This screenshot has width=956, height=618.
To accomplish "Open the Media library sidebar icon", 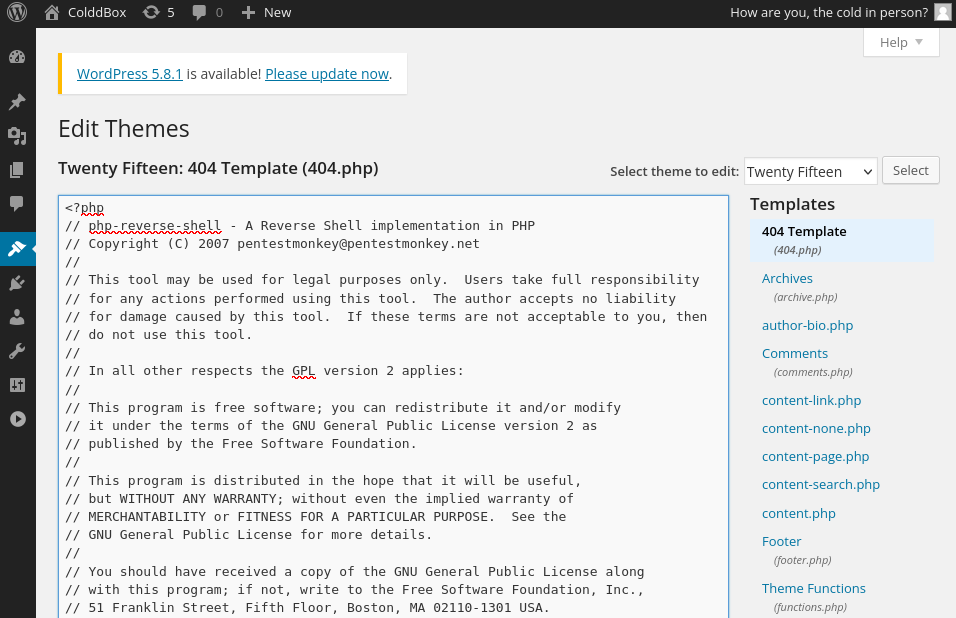I will tap(17, 136).
